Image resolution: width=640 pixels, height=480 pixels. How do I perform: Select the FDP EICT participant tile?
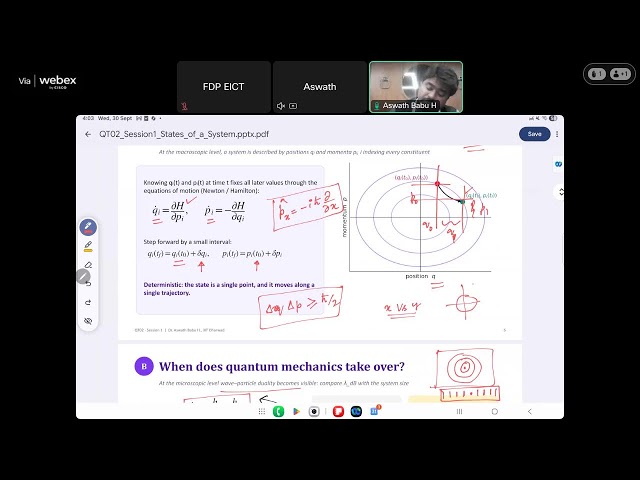click(224, 87)
